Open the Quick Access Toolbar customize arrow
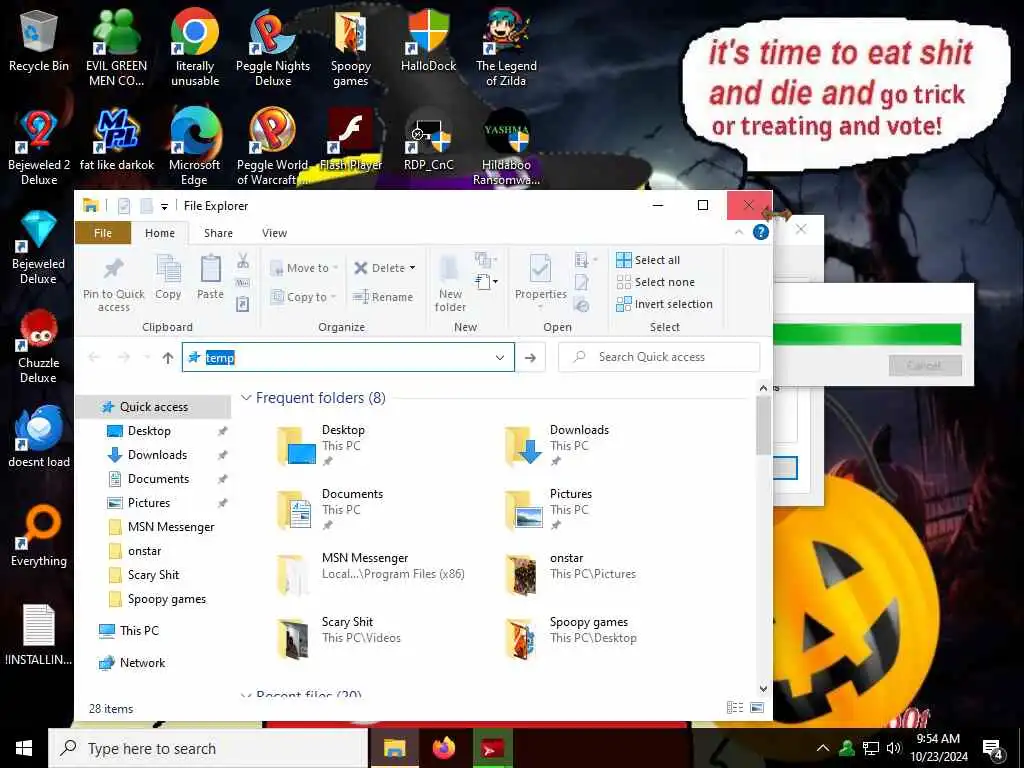Screen dimensions: 1024x768 pyautogui.click(x=165, y=206)
